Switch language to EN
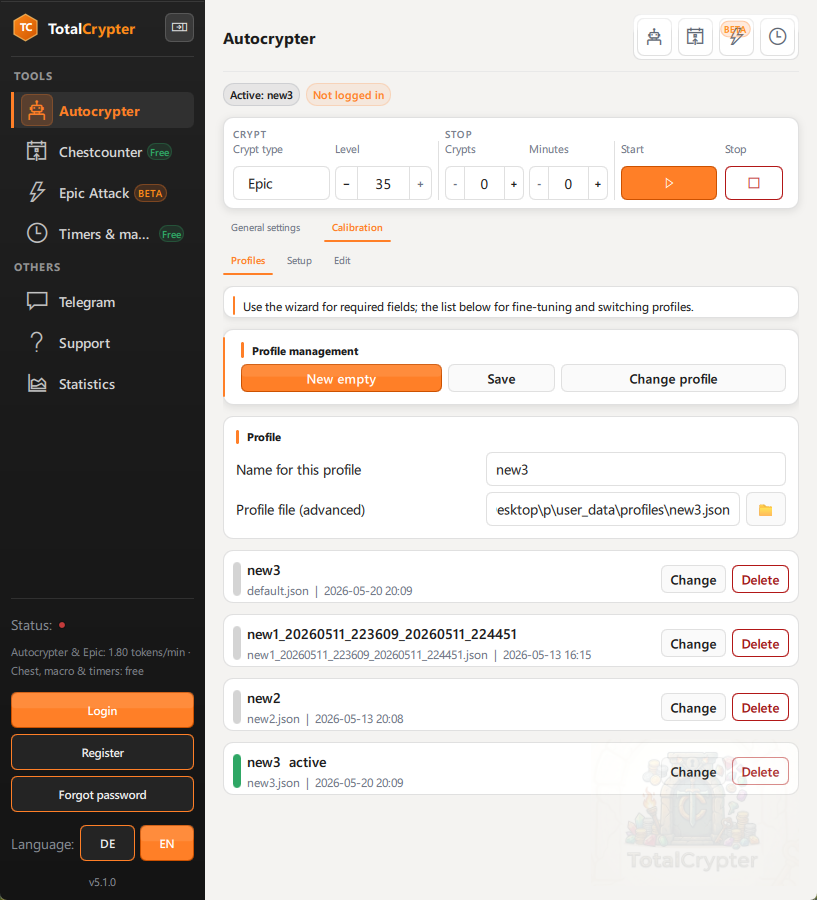The height and width of the screenshot is (900, 817). point(167,843)
